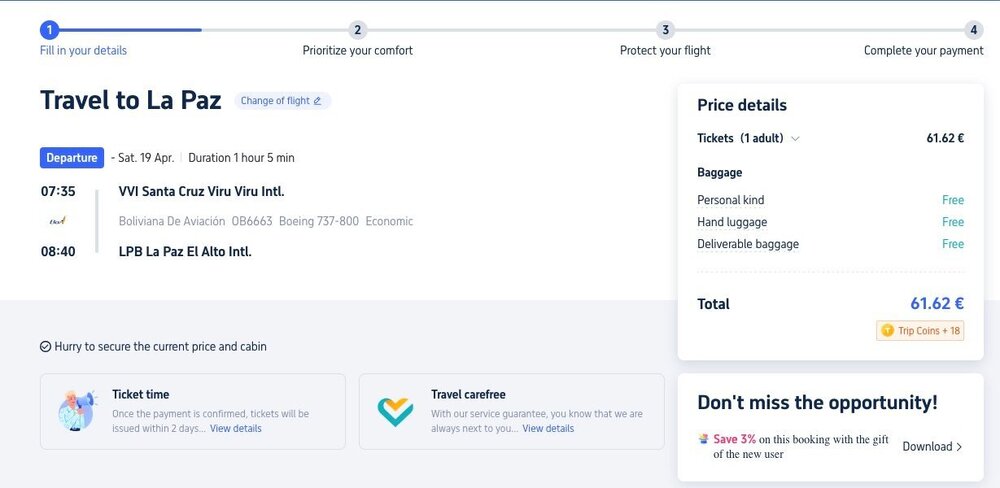Click the Travel carefree heart icon
This screenshot has width=1000, height=488.
tap(395, 410)
